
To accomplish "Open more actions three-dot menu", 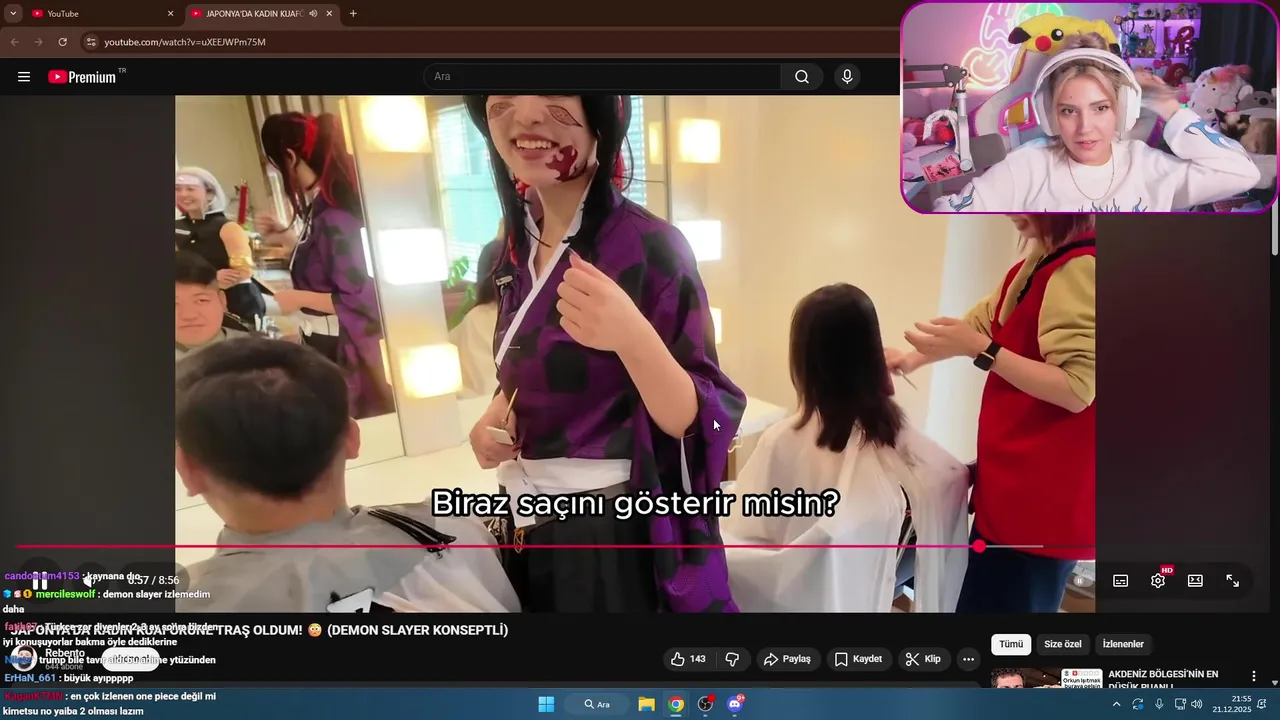I will pos(968,659).
